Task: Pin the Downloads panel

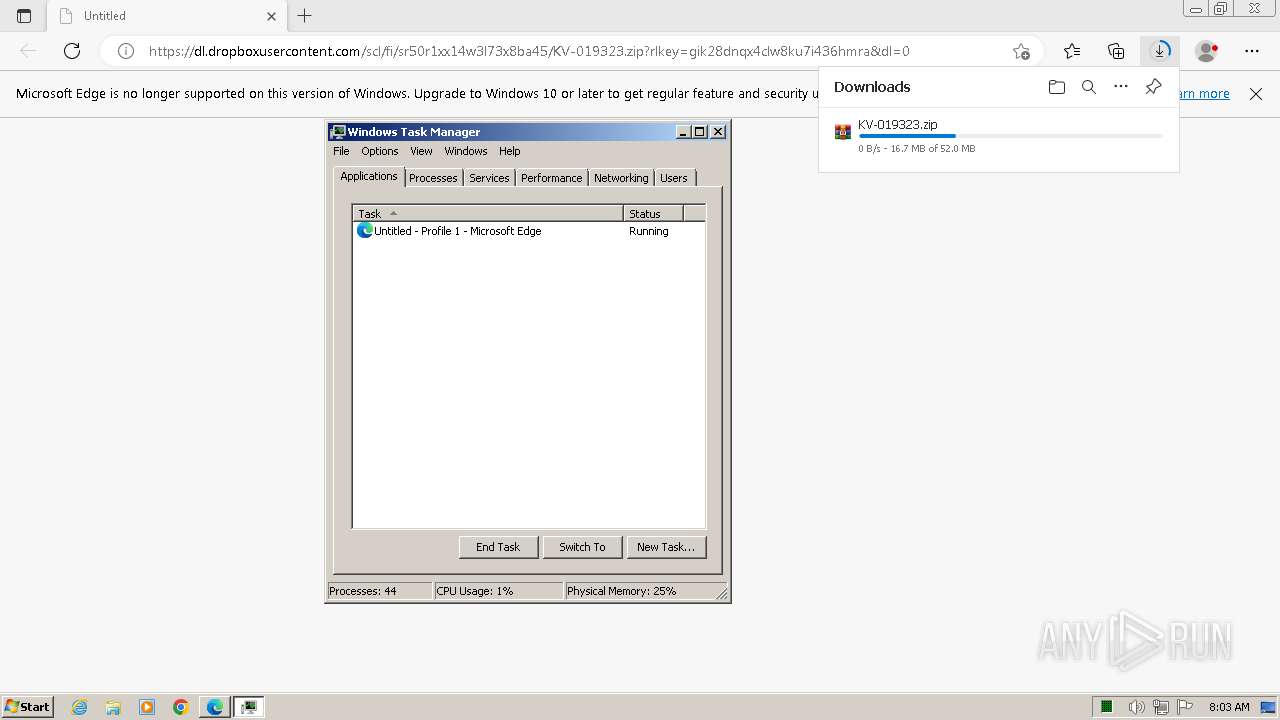Action: (x=1153, y=87)
